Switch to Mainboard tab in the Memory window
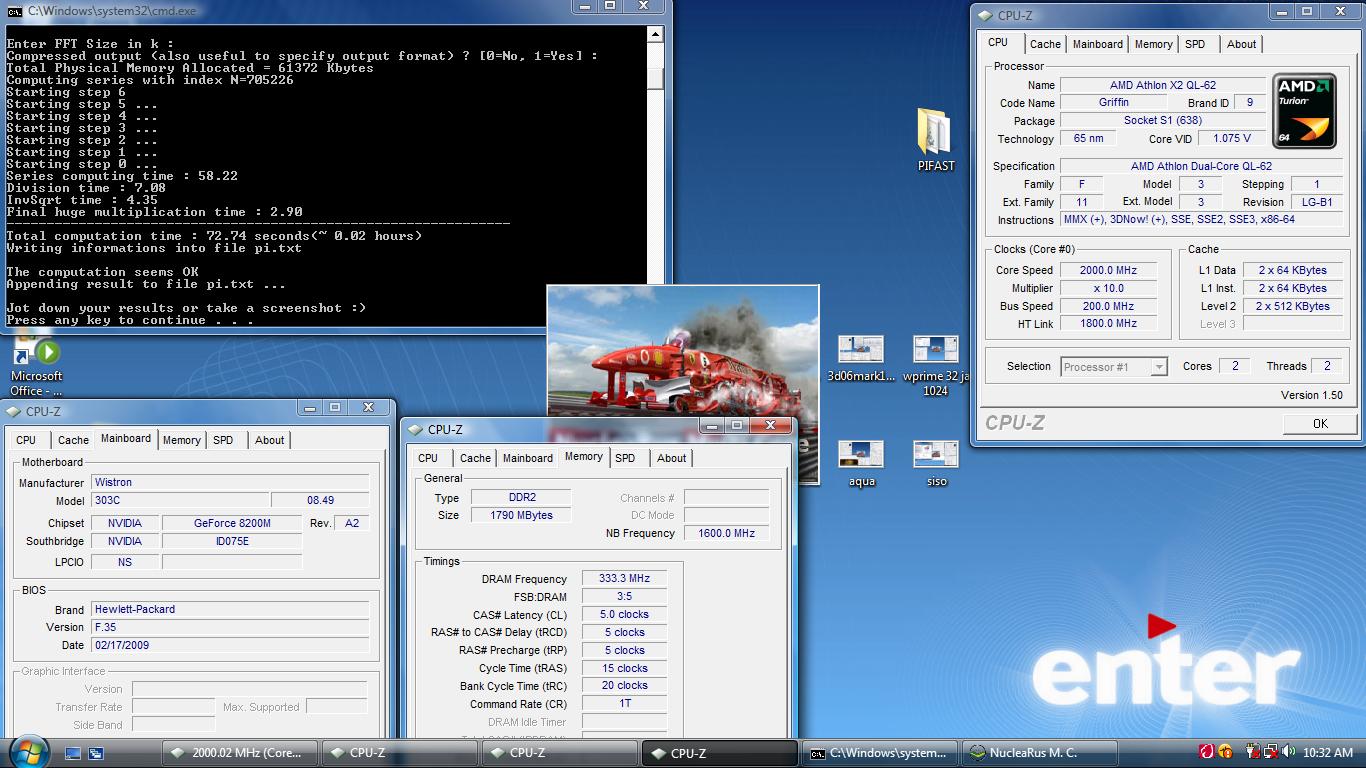 pyautogui.click(x=528, y=458)
